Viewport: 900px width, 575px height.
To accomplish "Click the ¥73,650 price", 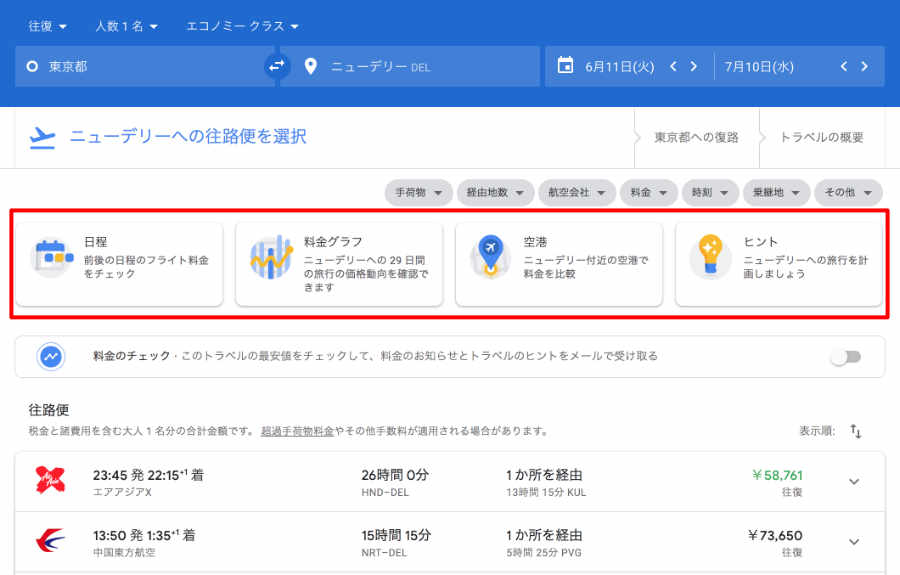I will pyautogui.click(x=775, y=536).
